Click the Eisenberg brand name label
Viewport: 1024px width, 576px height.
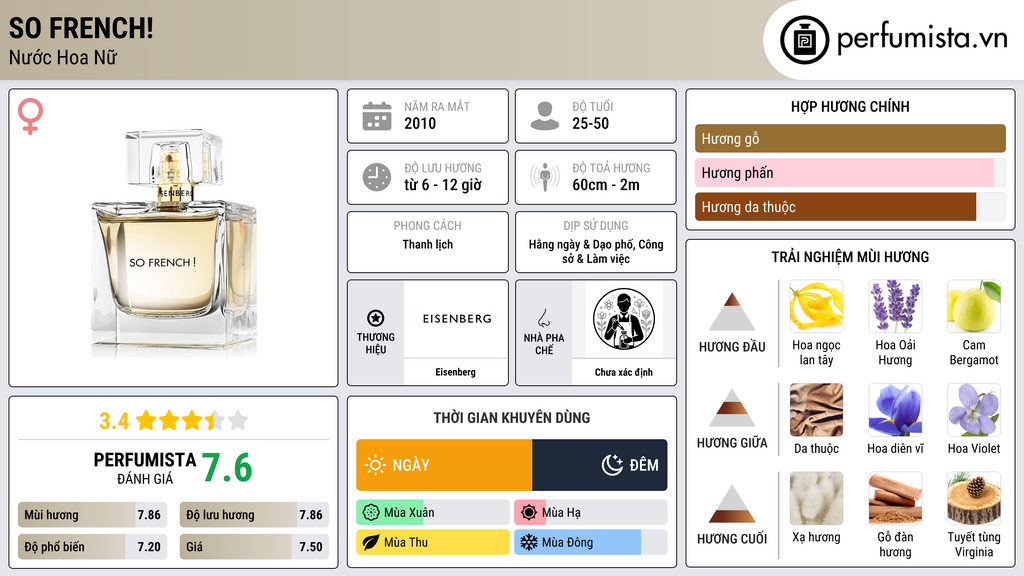pyautogui.click(x=455, y=372)
